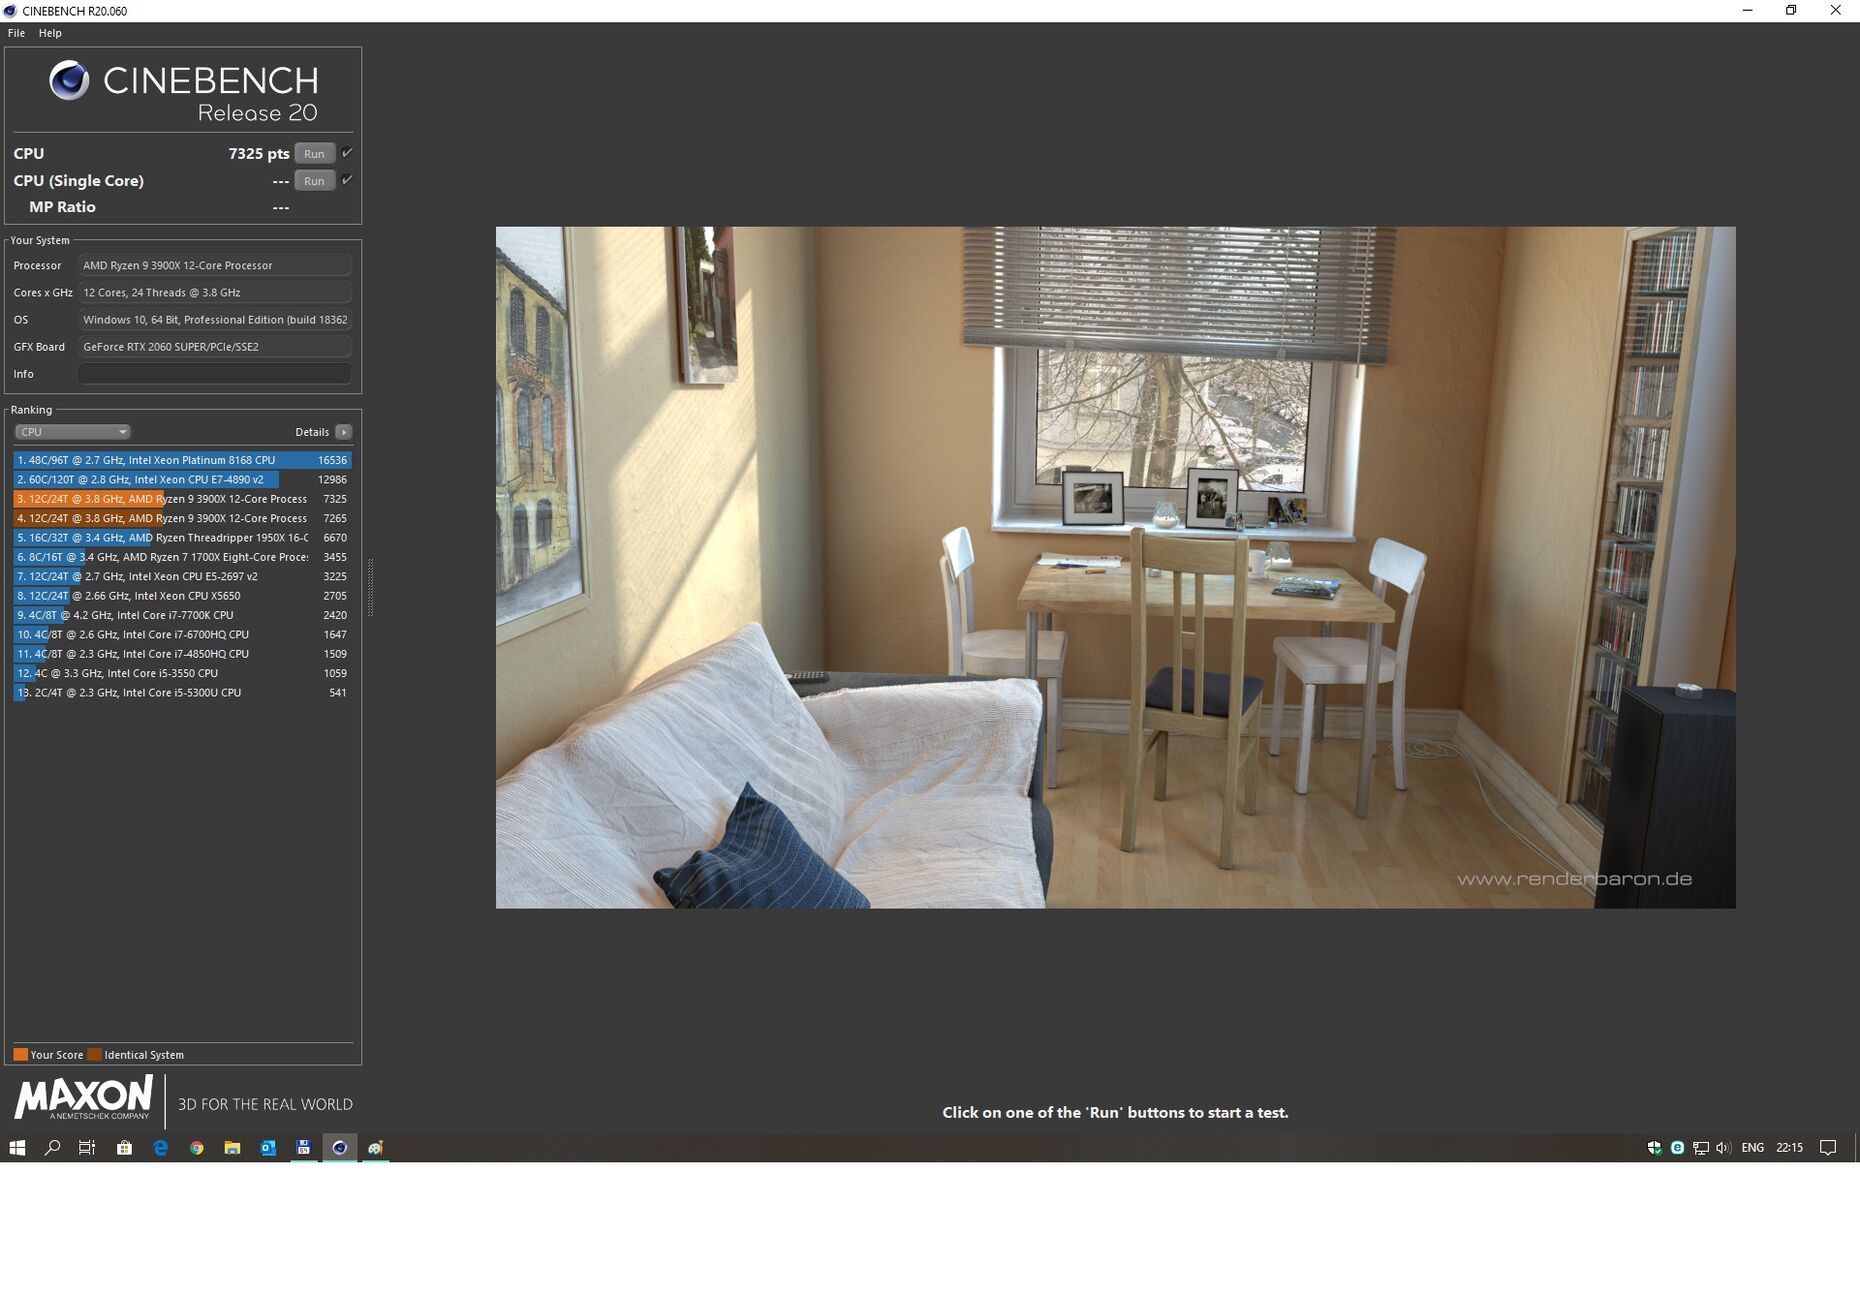Select the Xeon E7-4890 v2 ranking row
1860x1297 pixels.
coord(182,480)
